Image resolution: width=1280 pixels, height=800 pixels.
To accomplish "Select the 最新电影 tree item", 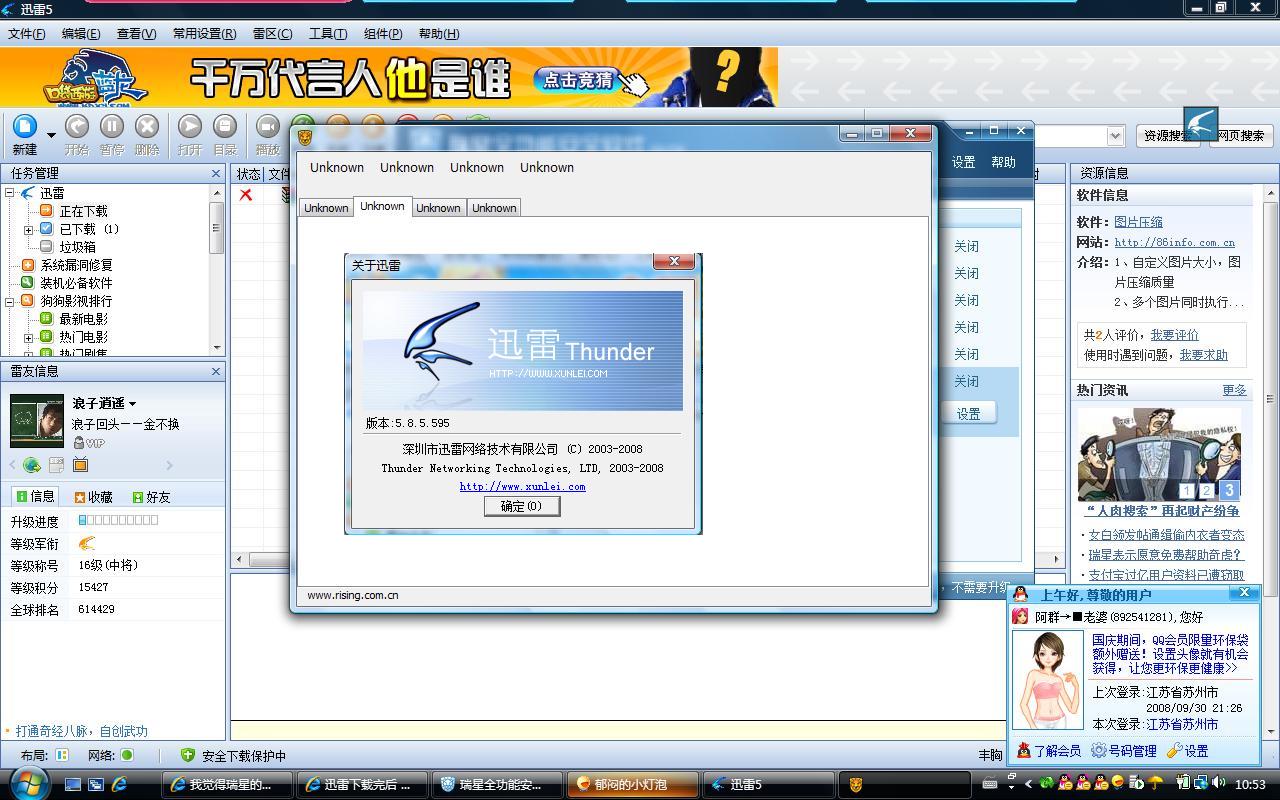I will [x=83, y=319].
